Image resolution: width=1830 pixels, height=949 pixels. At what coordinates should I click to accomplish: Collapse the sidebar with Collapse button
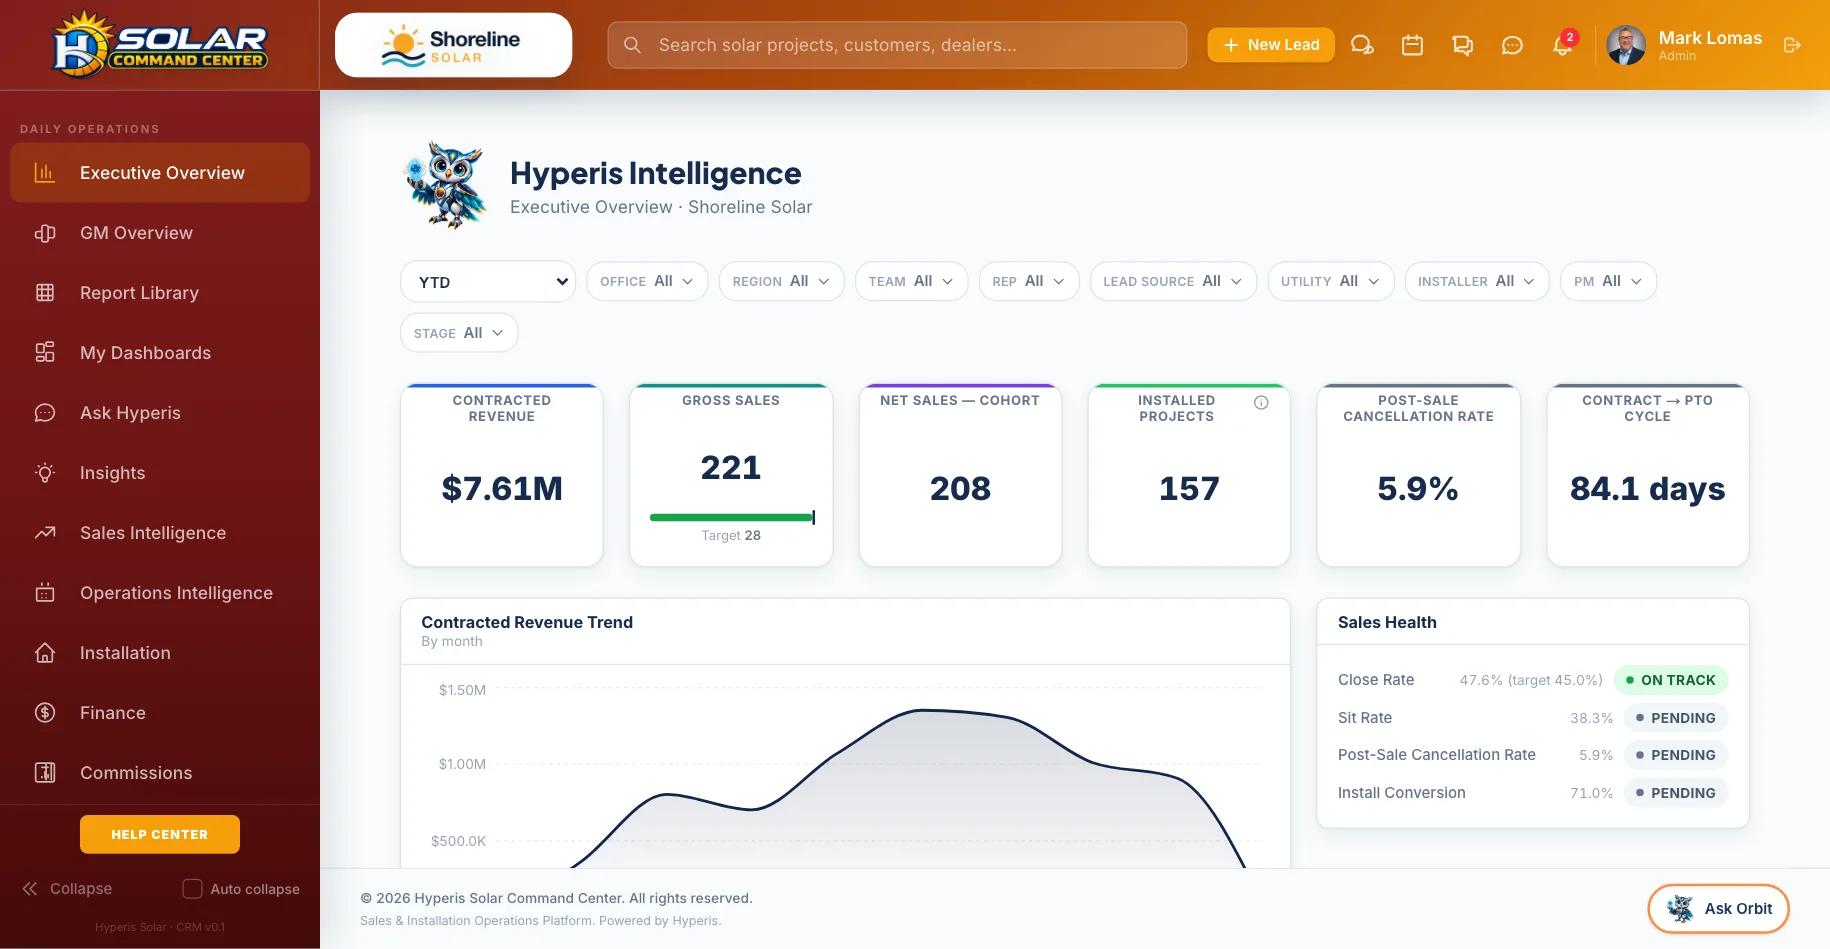pyautogui.click(x=67, y=889)
